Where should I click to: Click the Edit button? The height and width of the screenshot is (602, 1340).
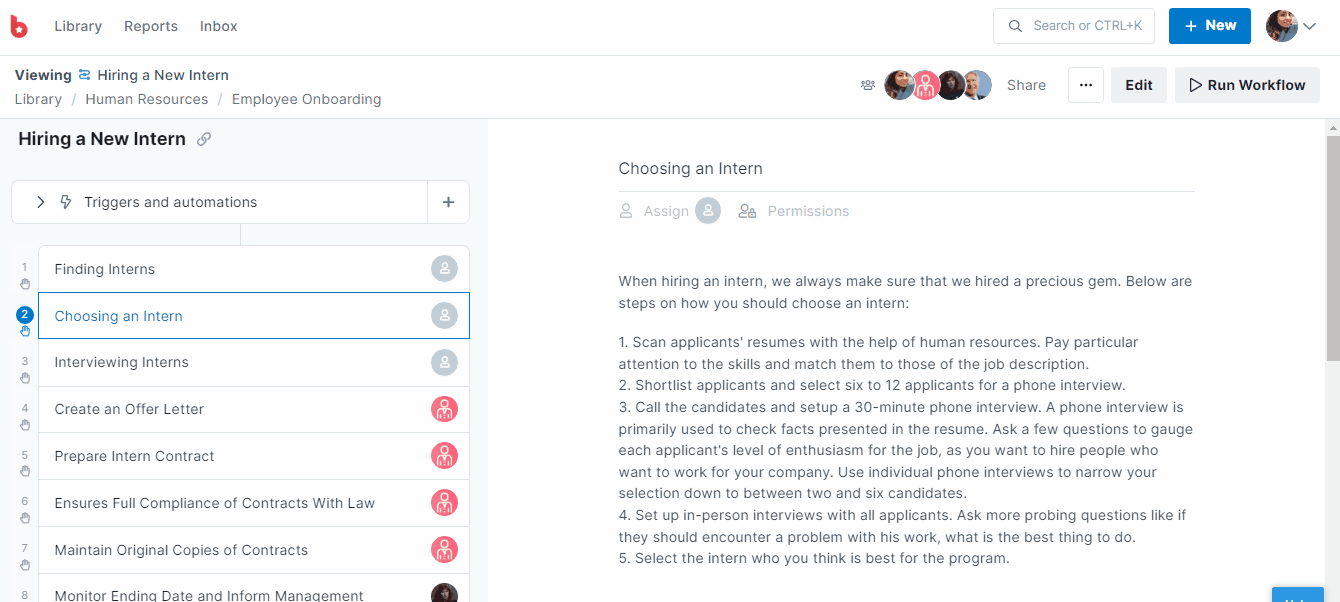1138,85
